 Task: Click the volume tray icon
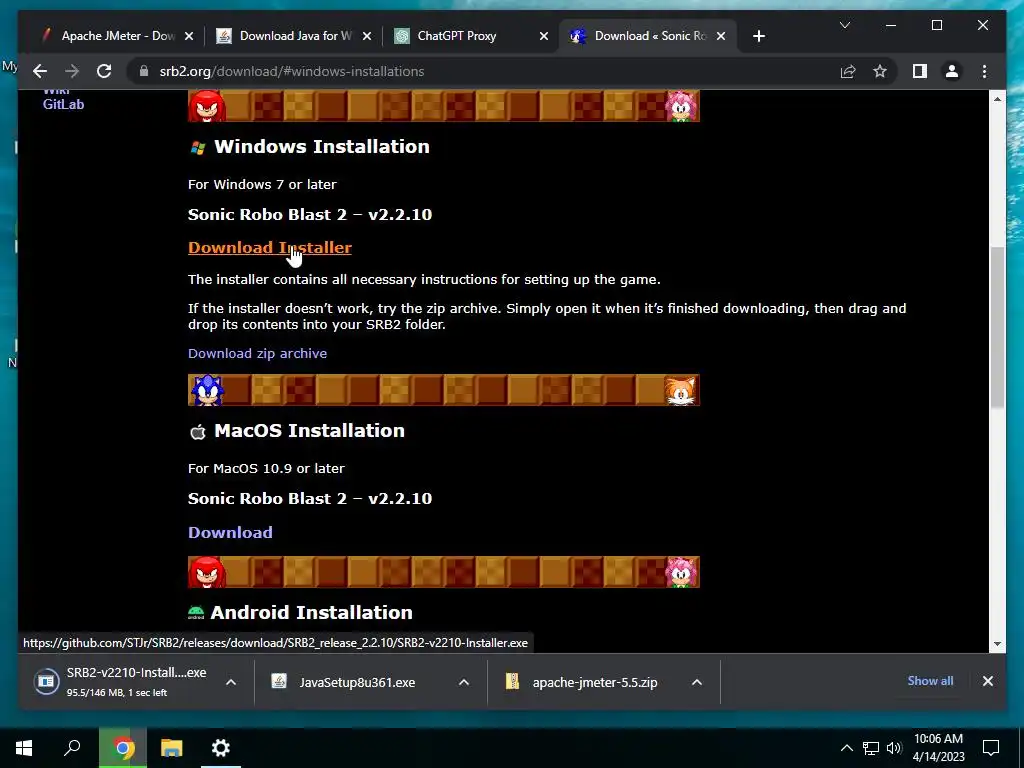click(x=894, y=748)
